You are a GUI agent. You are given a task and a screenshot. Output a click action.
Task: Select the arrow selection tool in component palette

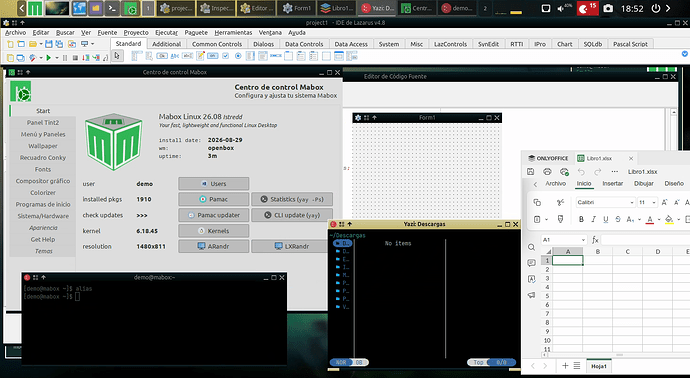pyautogui.click(x=117, y=56)
